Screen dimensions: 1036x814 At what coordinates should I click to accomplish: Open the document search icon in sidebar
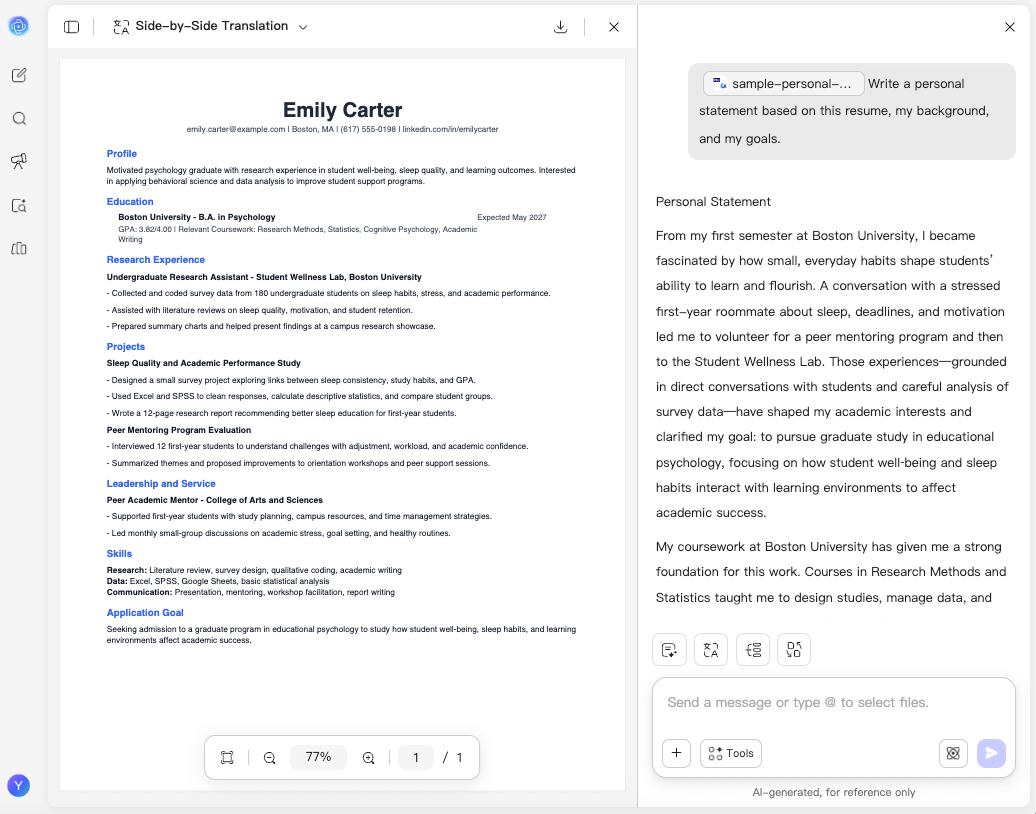point(19,205)
